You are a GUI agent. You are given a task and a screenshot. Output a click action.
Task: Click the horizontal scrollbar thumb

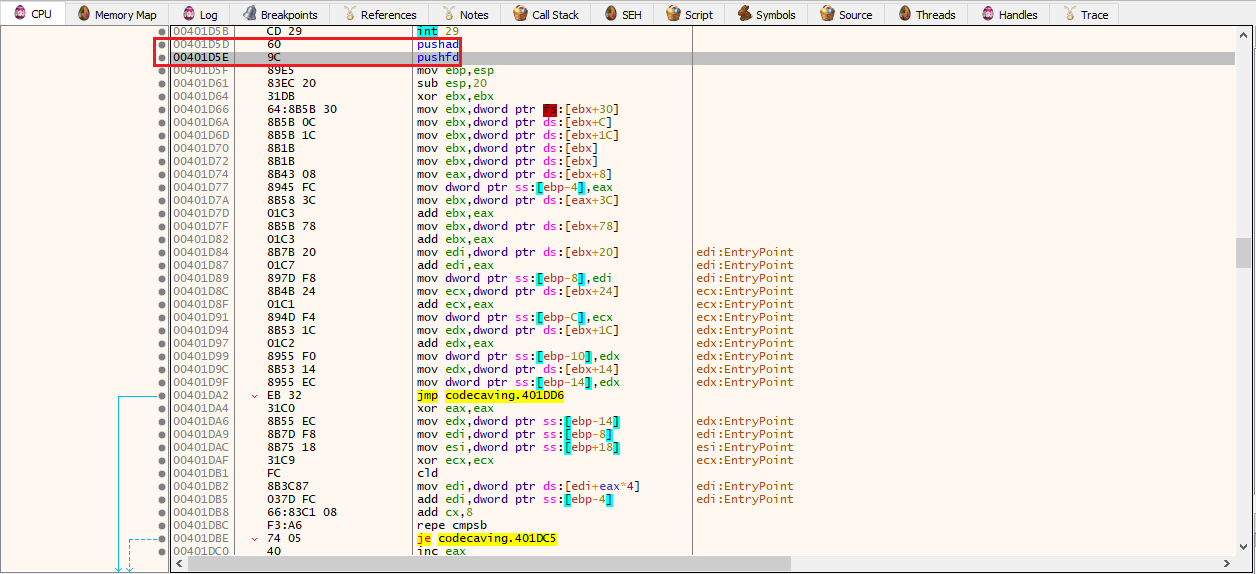(489, 564)
